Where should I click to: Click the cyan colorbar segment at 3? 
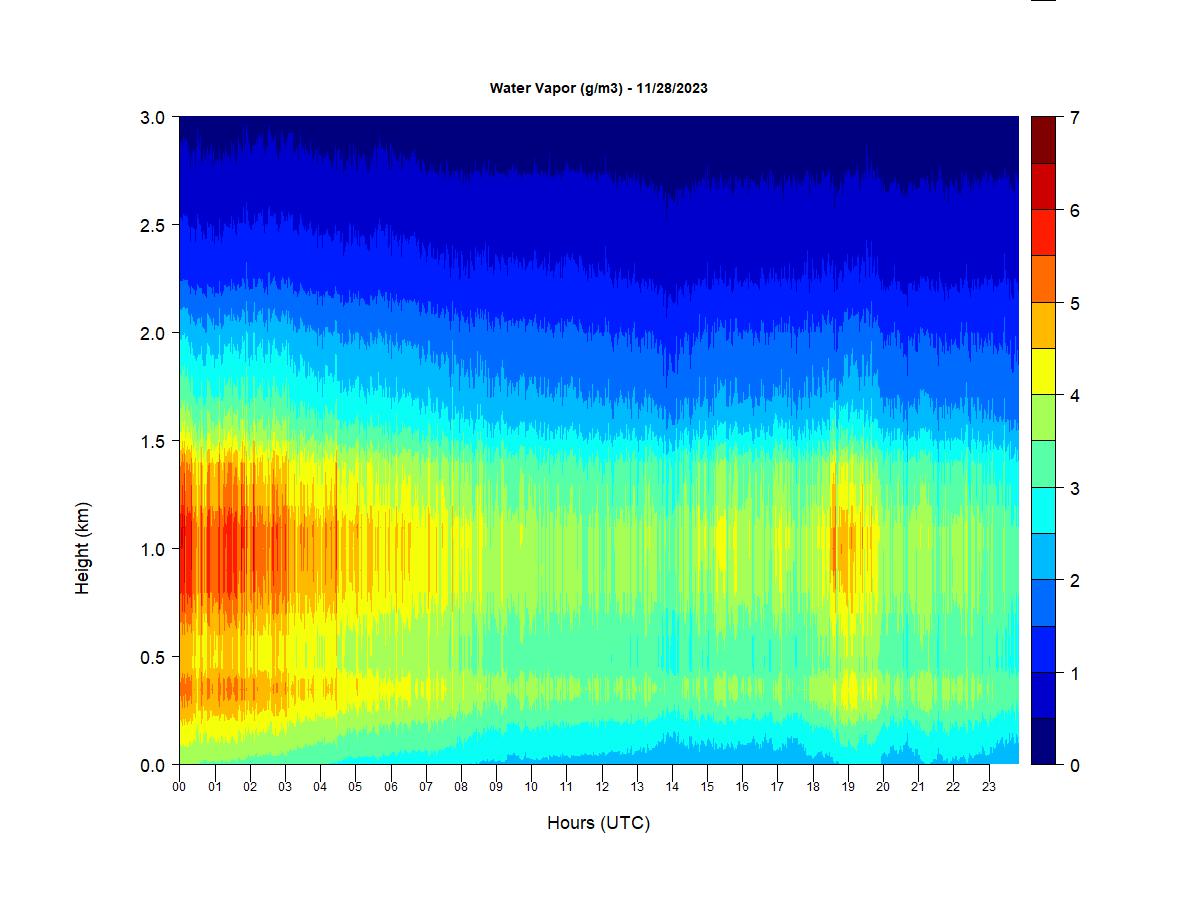pos(1043,510)
